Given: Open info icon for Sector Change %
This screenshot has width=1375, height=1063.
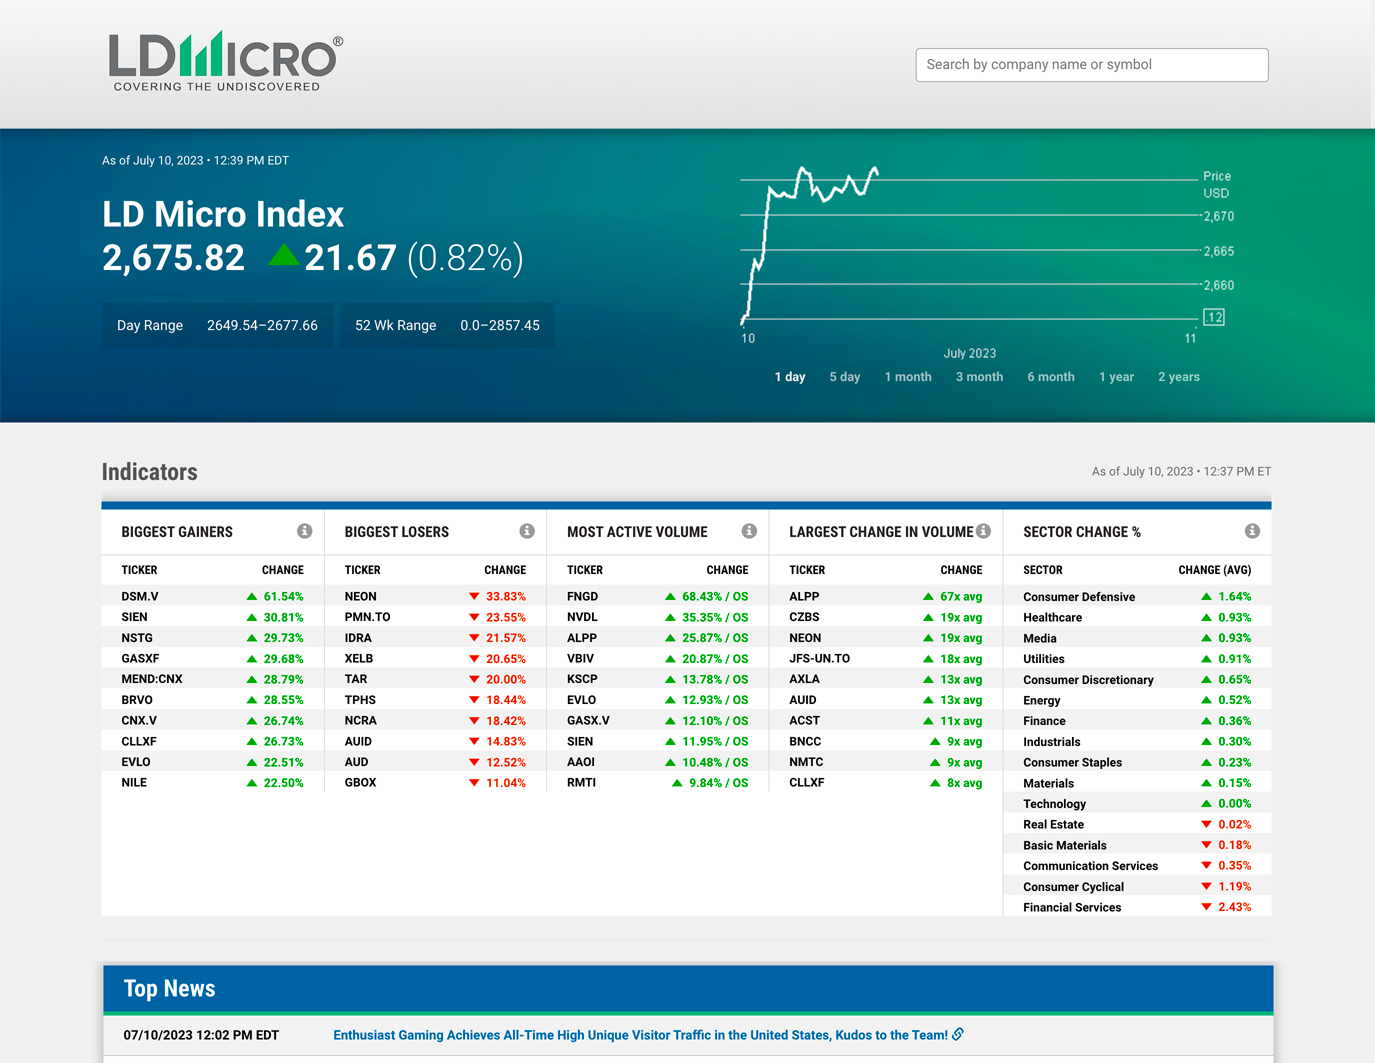Looking at the screenshot, I should pos(1252,531).
